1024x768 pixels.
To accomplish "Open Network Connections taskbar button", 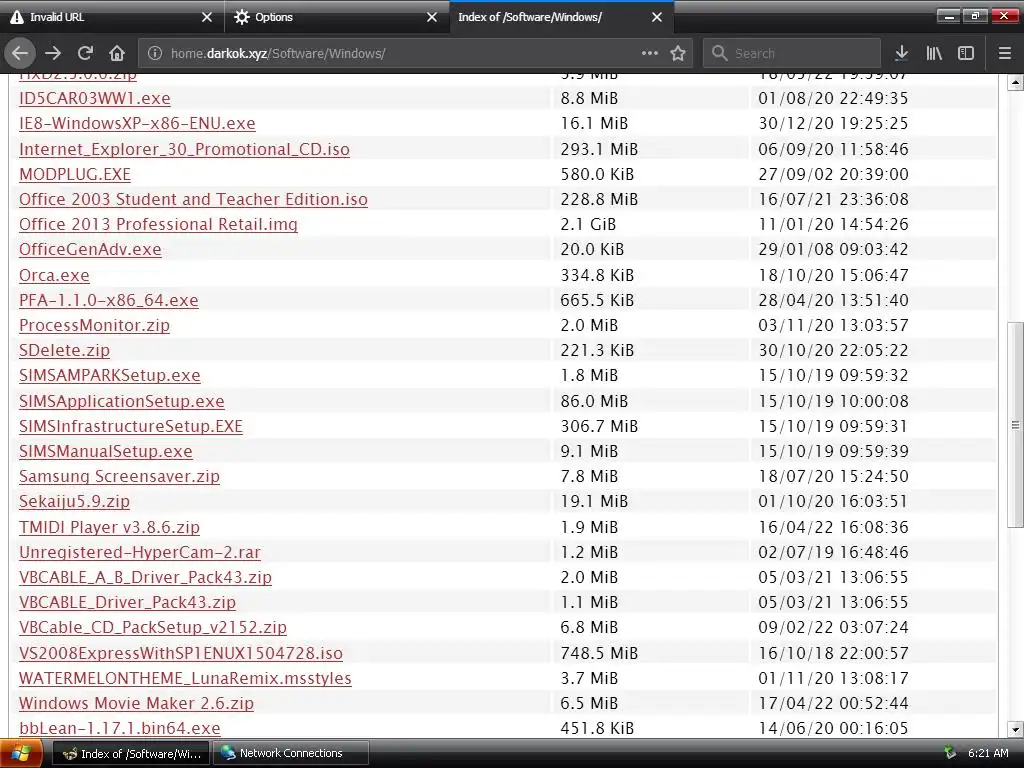I will coord(291,754).
